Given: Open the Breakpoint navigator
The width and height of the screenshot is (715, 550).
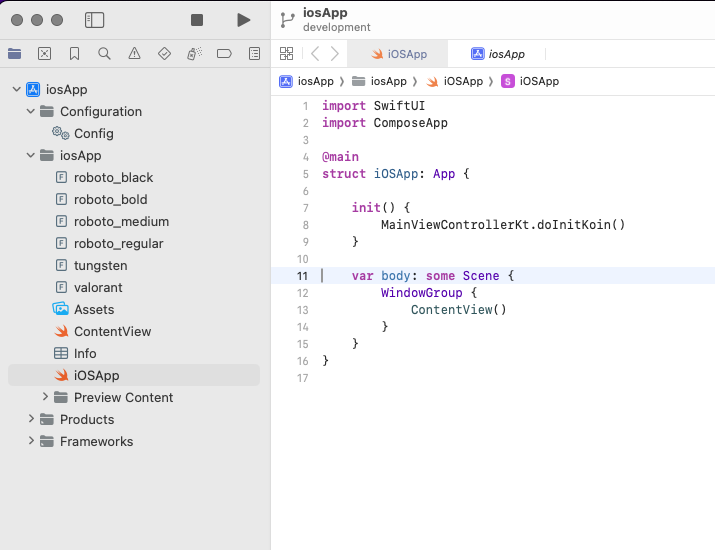Looking at the screenshot, I should pyautogui.click(x=224, y=54).
